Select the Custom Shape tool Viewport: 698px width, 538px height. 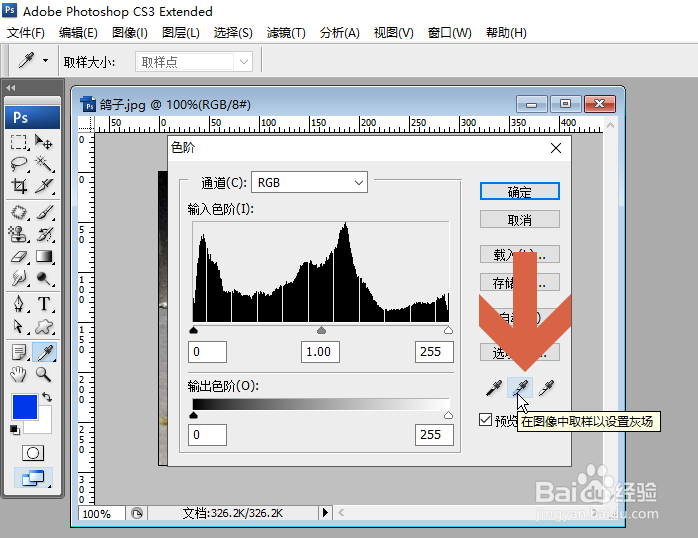point(44,326)
